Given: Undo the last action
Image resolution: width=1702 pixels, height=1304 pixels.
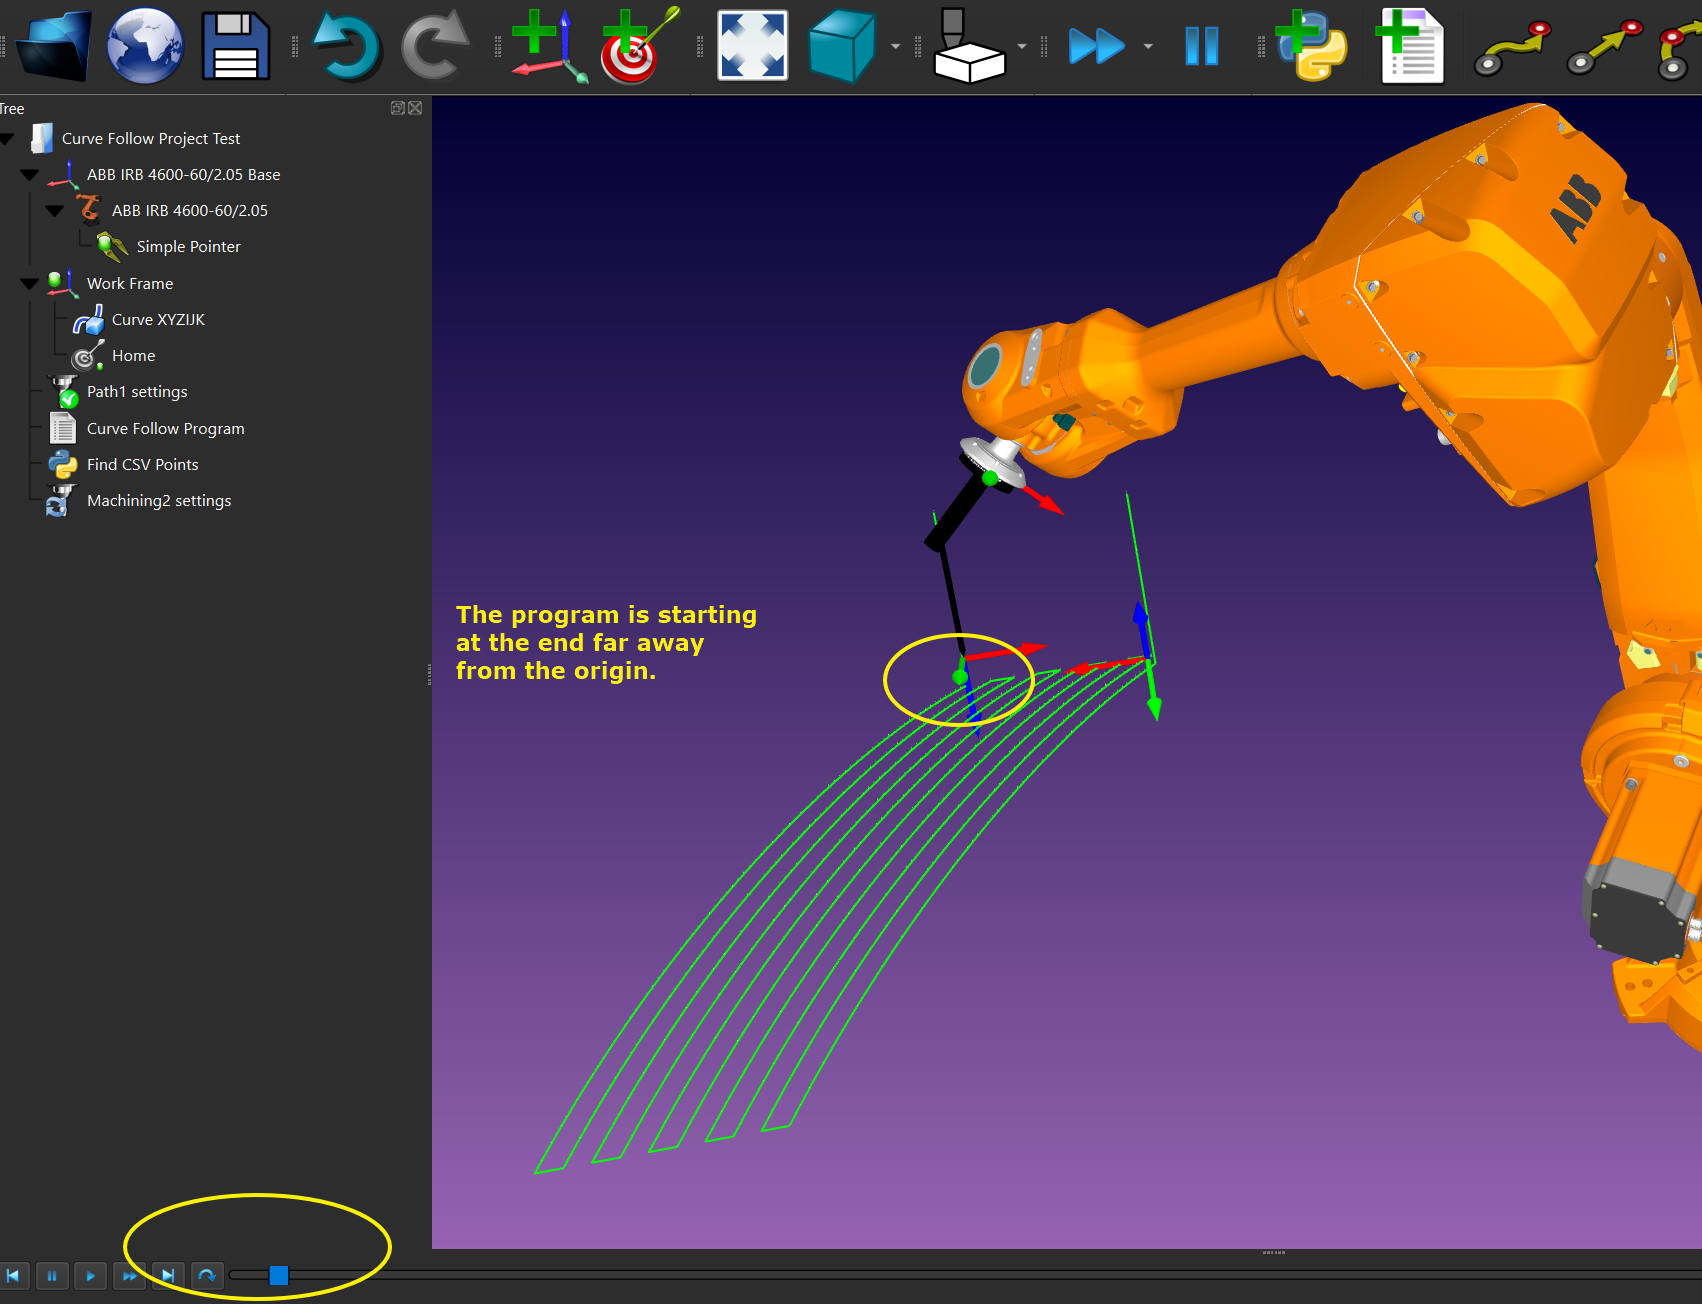Looking at the screenshot, I should (x=345, y=46).
